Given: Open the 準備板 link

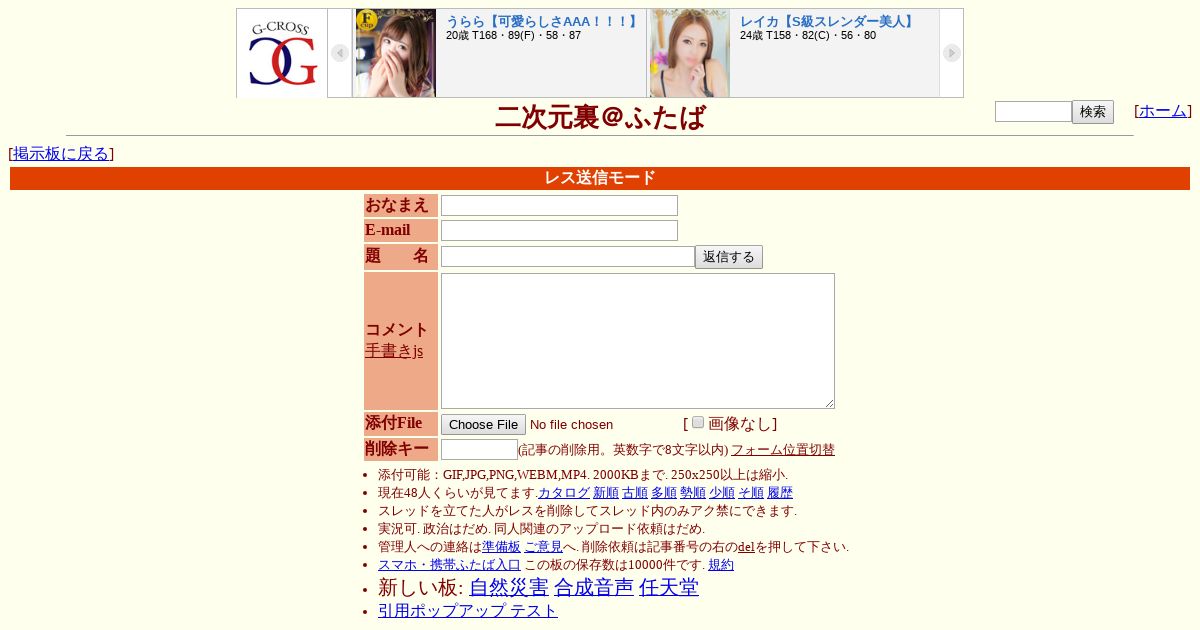Looking at the screenshot, I should click(x=501, y=547).
